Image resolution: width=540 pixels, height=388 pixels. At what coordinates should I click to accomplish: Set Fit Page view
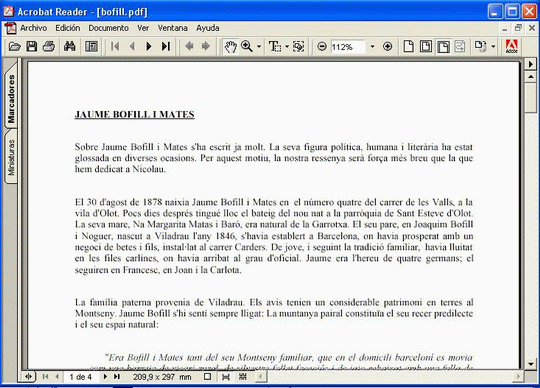[x=426, y=46]
